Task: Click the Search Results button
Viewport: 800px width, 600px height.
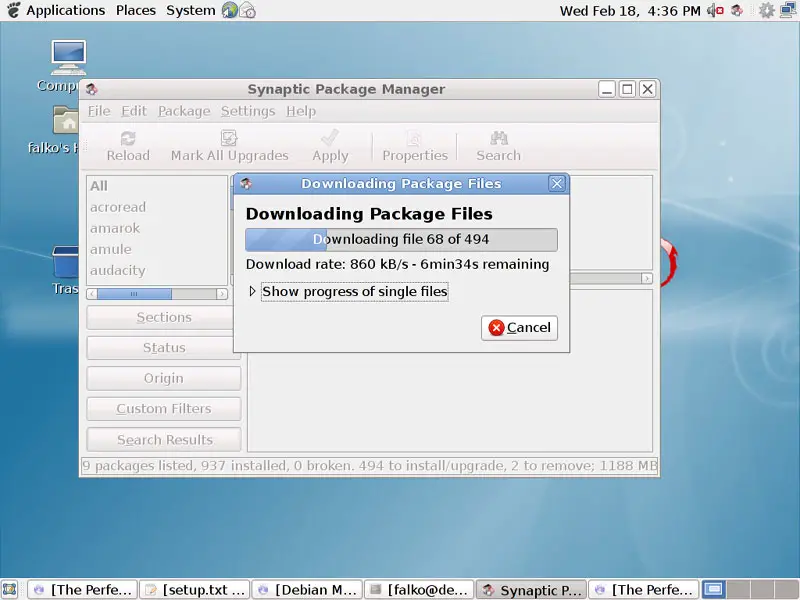Action: (x=164, y=440)
